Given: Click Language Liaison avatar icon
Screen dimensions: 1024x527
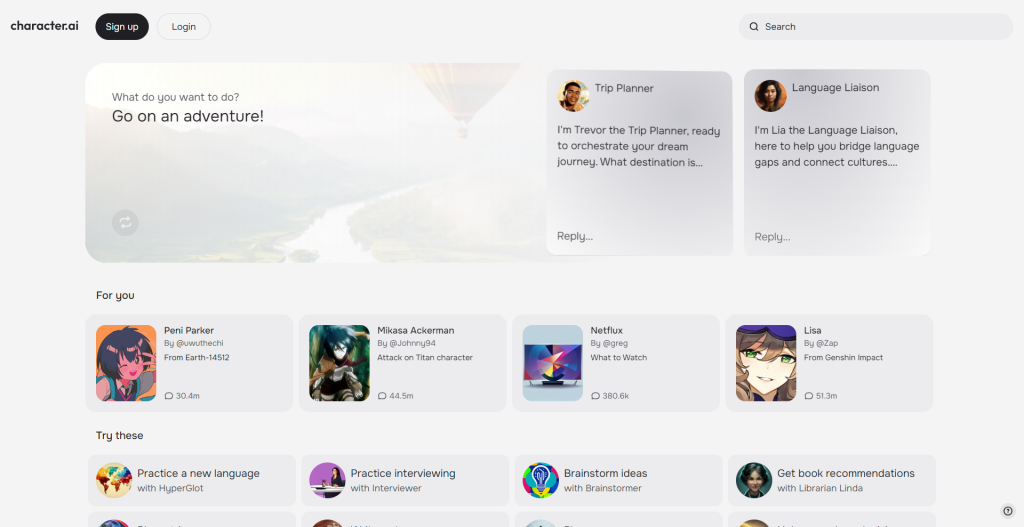Looking at the screenshot, I should pos(770,96).
